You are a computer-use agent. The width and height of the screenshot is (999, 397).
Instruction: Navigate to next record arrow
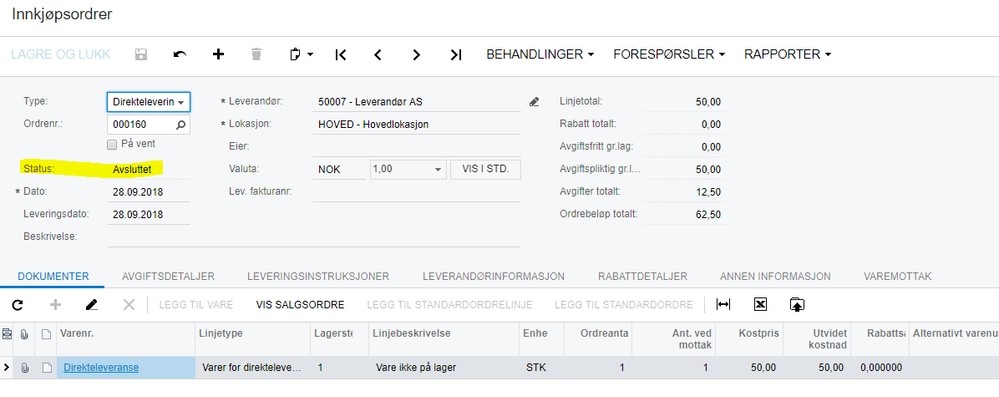(417, 55)
